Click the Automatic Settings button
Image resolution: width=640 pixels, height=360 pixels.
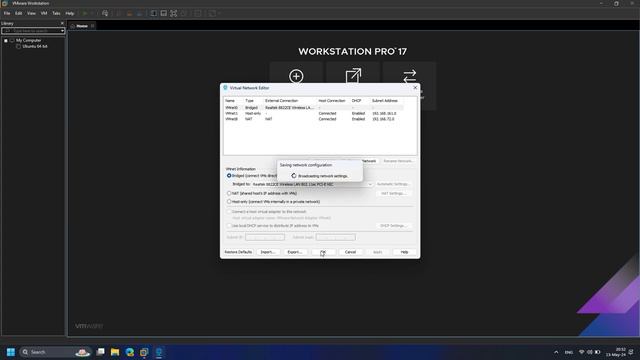(x=393, y=184)
